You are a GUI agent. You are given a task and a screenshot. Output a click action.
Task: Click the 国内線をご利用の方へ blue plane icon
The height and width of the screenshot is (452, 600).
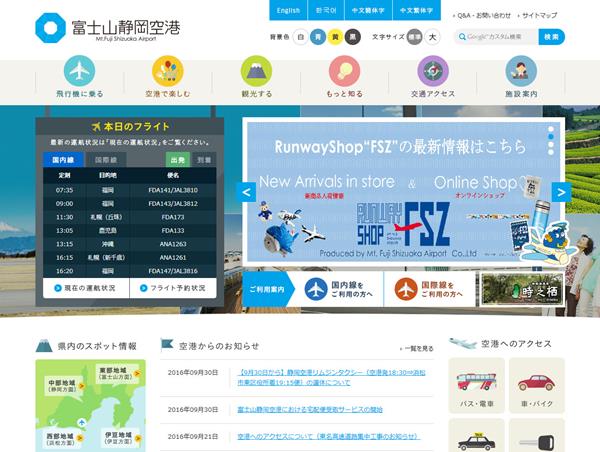[316, 289]
